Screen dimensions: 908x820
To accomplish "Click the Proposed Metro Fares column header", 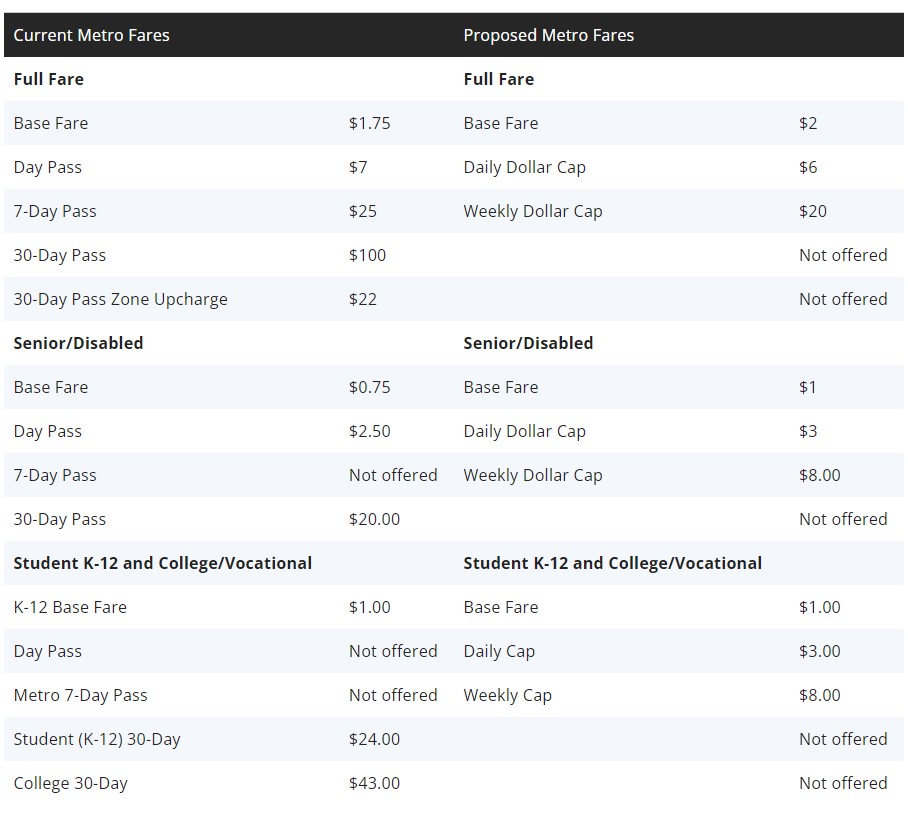I will pyautogui.click(x=548, y=35).
